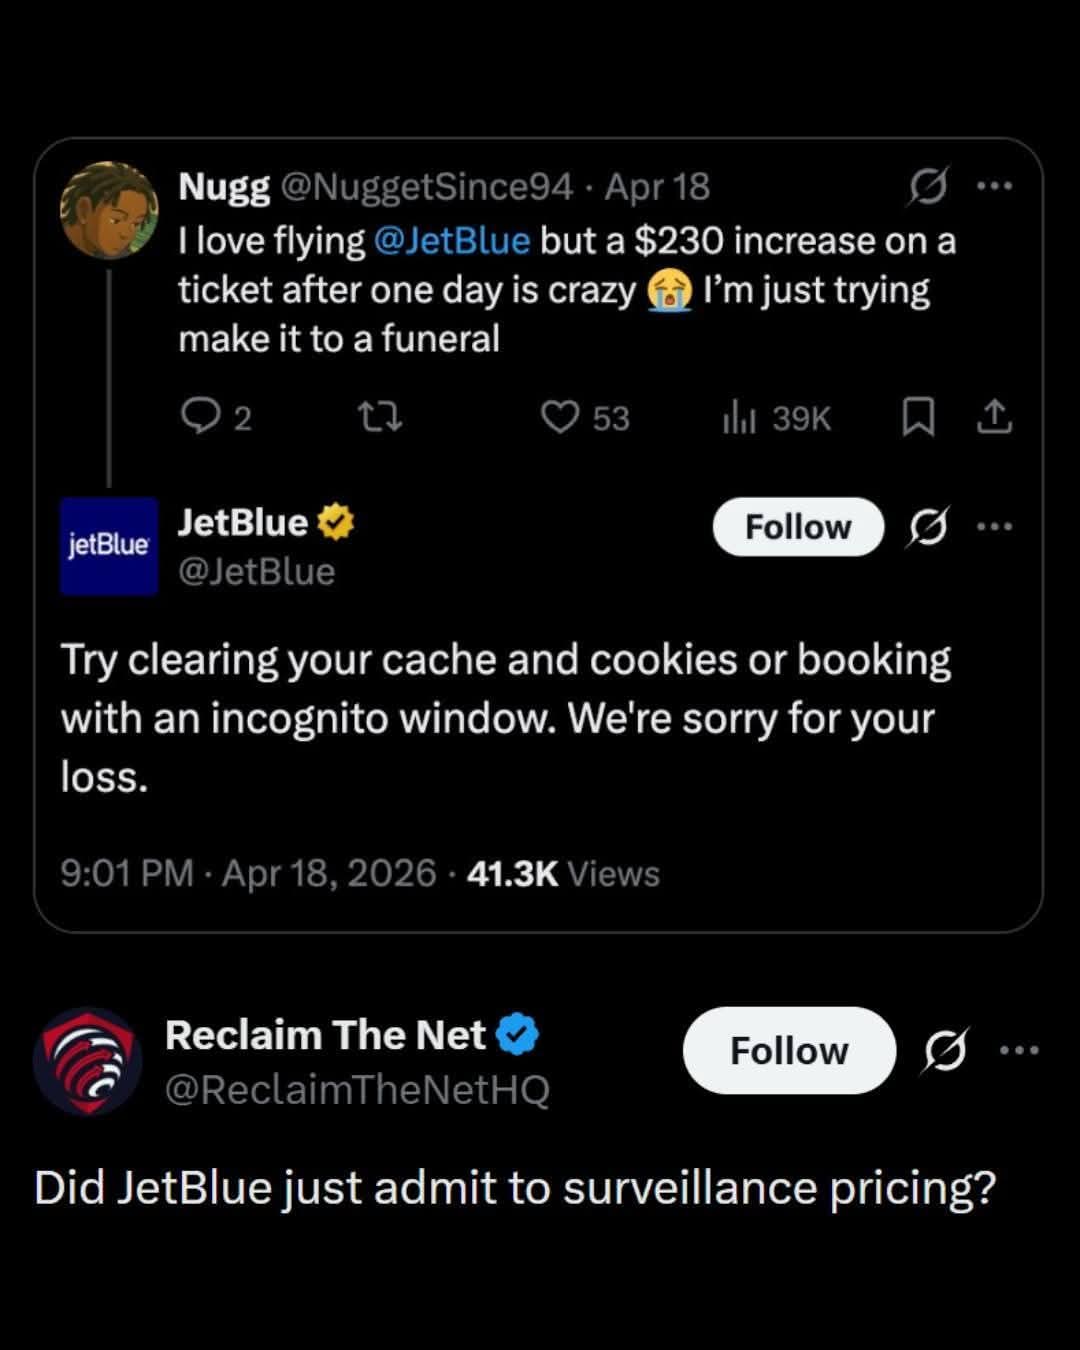The width and height of the screenshot is (1080, 1350).
Task: Click the Apr 18 timestamp on Nugg's tweet
Action: tap(655, 186)
